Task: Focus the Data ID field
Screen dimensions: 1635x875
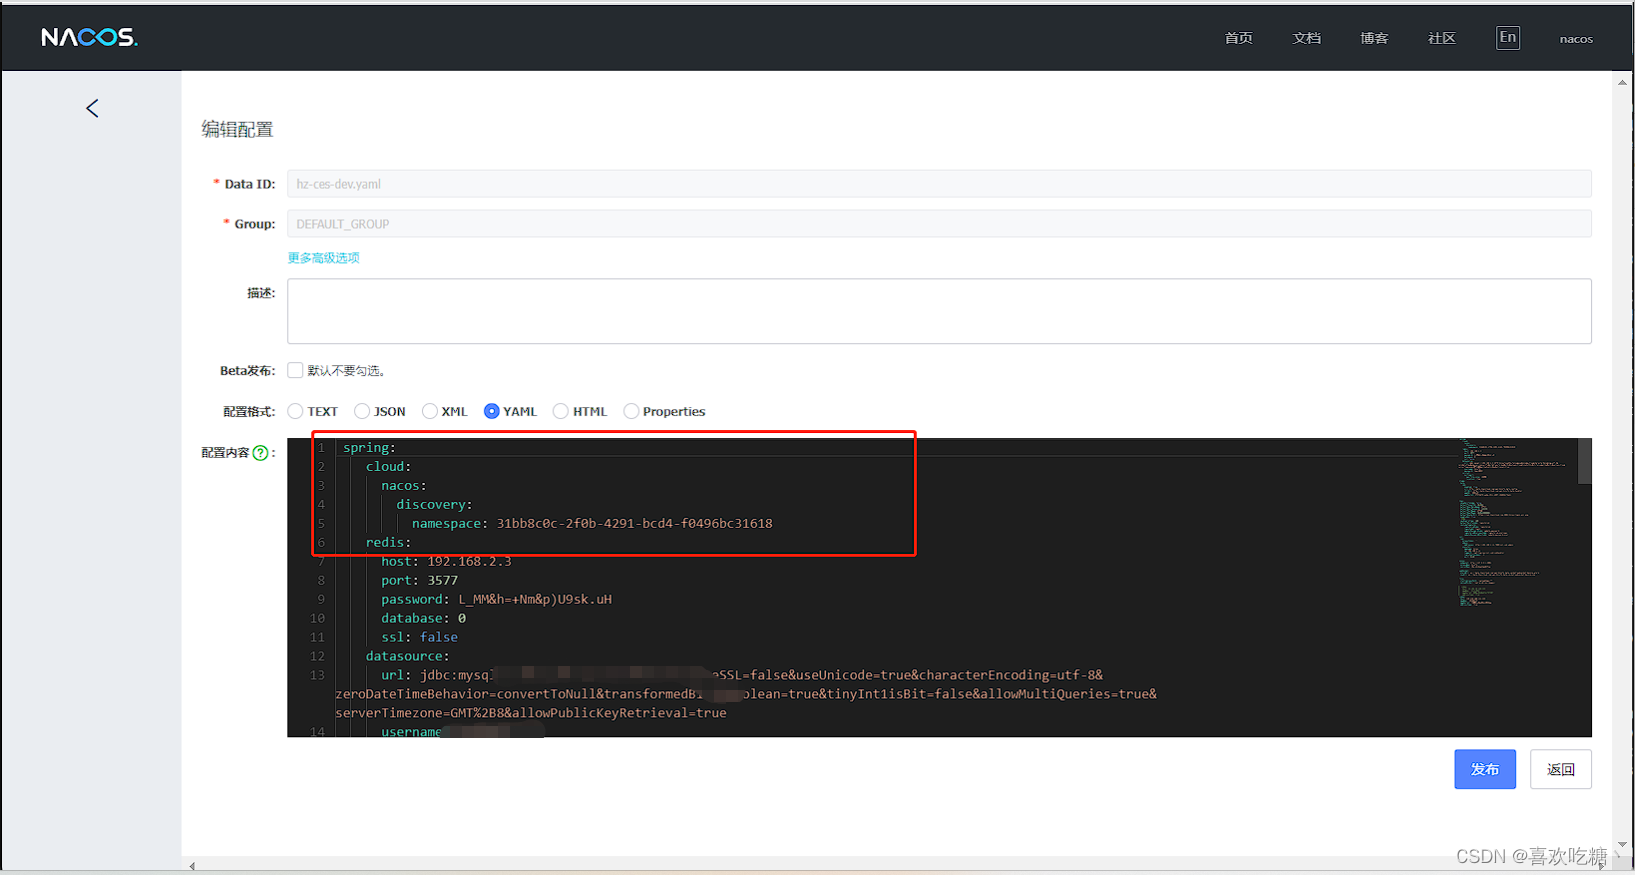Action: 939,184
